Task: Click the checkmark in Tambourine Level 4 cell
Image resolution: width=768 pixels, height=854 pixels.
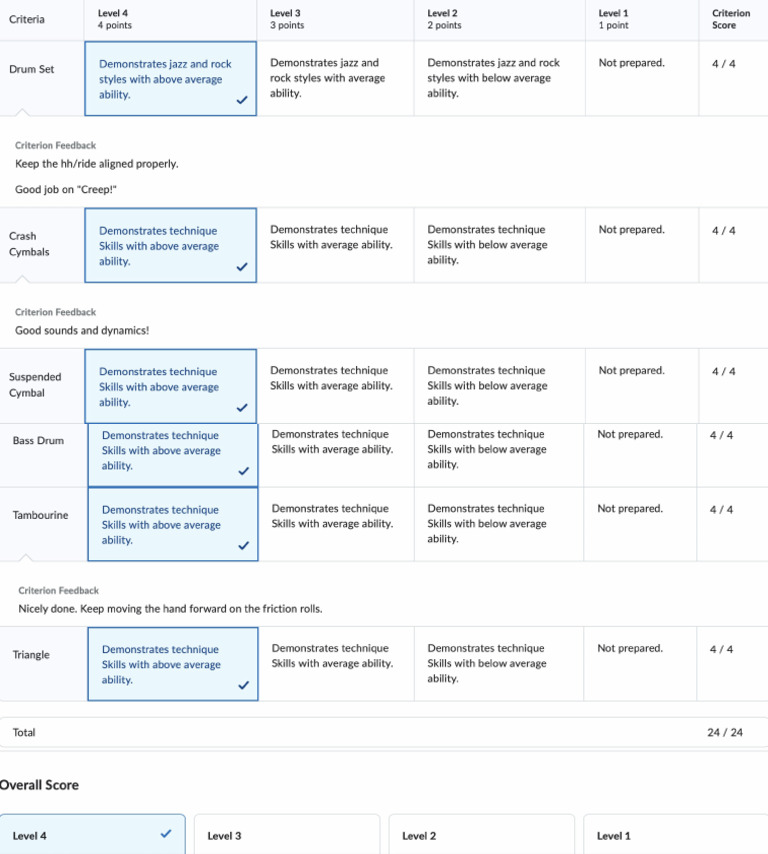Action: coord(244,546)
